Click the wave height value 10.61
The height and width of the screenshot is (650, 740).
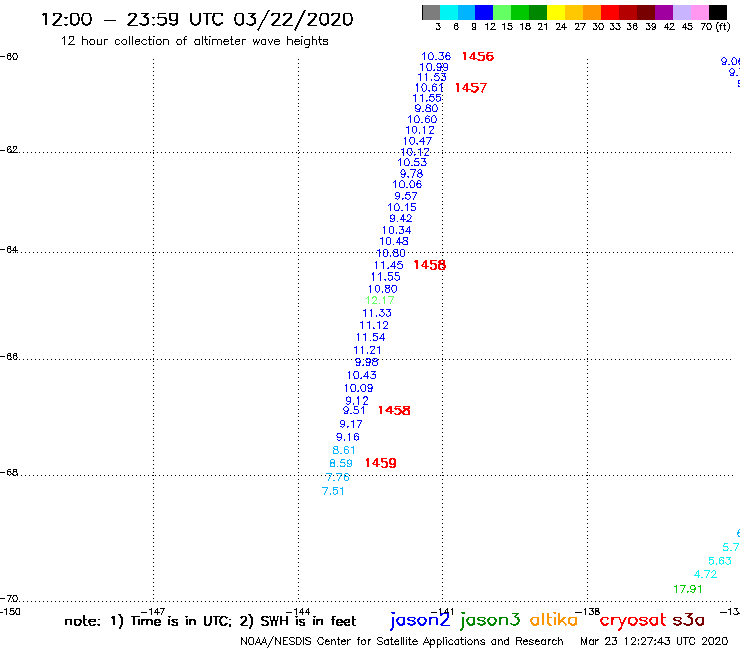429,88
